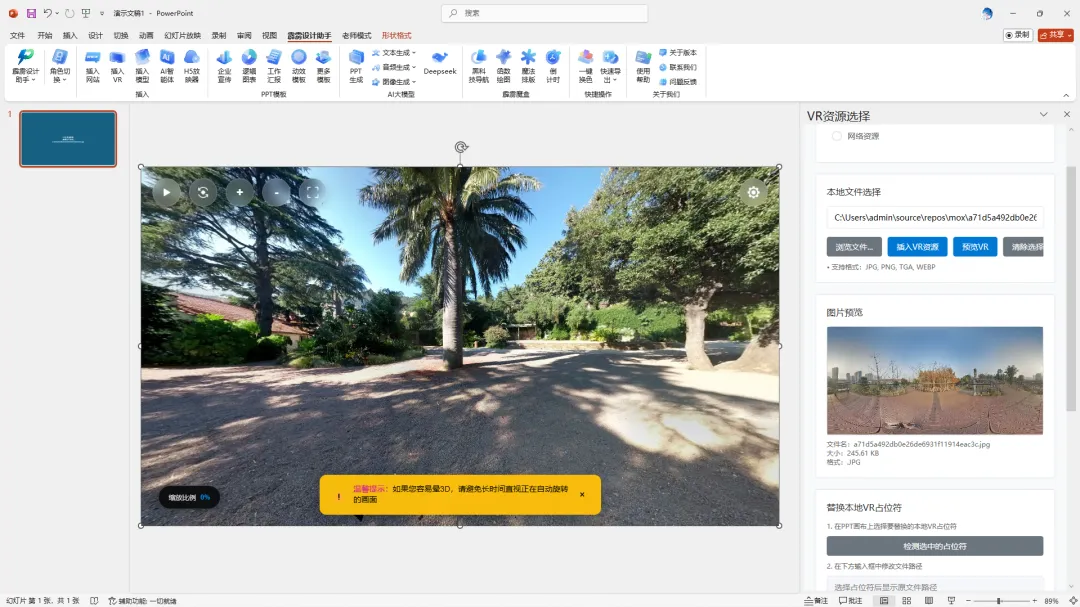This screenshot has width=1080, height=607.
Task: Open the undo history dropdown arrow
Action: click(56, 13)
